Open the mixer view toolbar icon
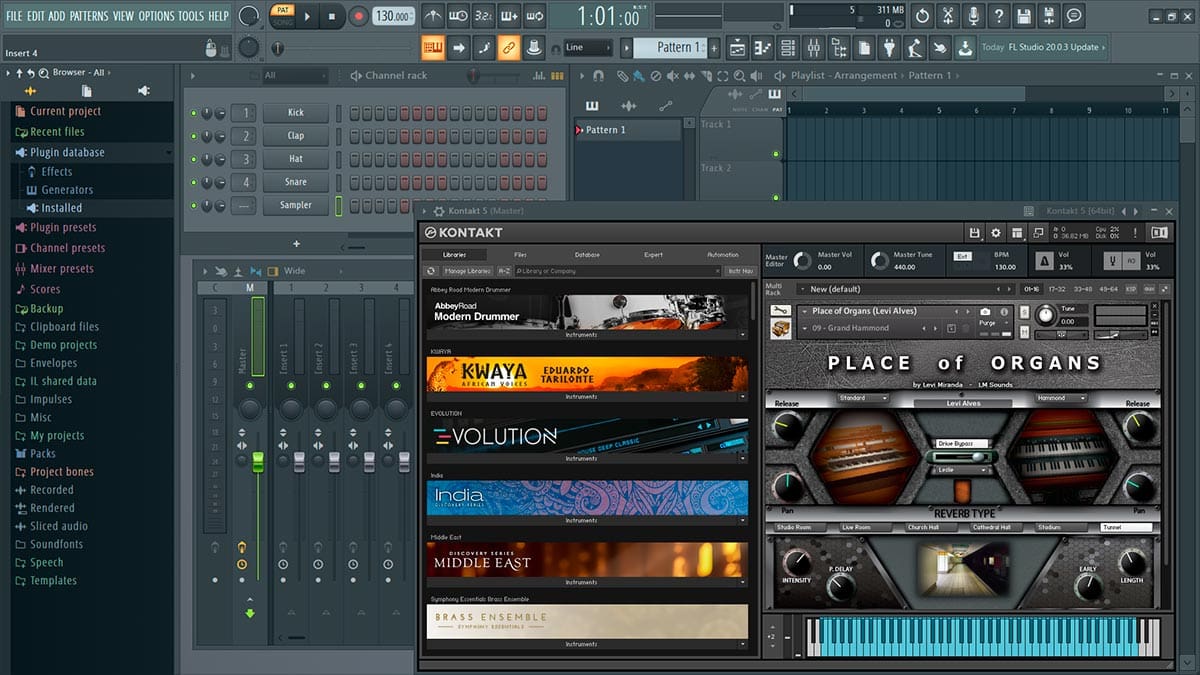1200x675 pixels. (x=813, y=47)
